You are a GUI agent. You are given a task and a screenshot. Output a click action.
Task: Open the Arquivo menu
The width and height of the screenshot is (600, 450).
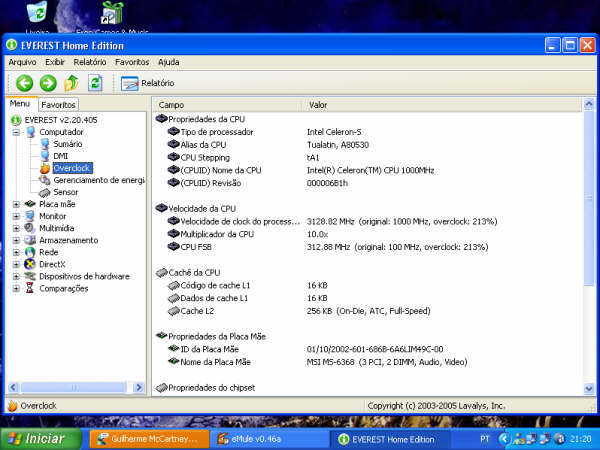point(22,62)
